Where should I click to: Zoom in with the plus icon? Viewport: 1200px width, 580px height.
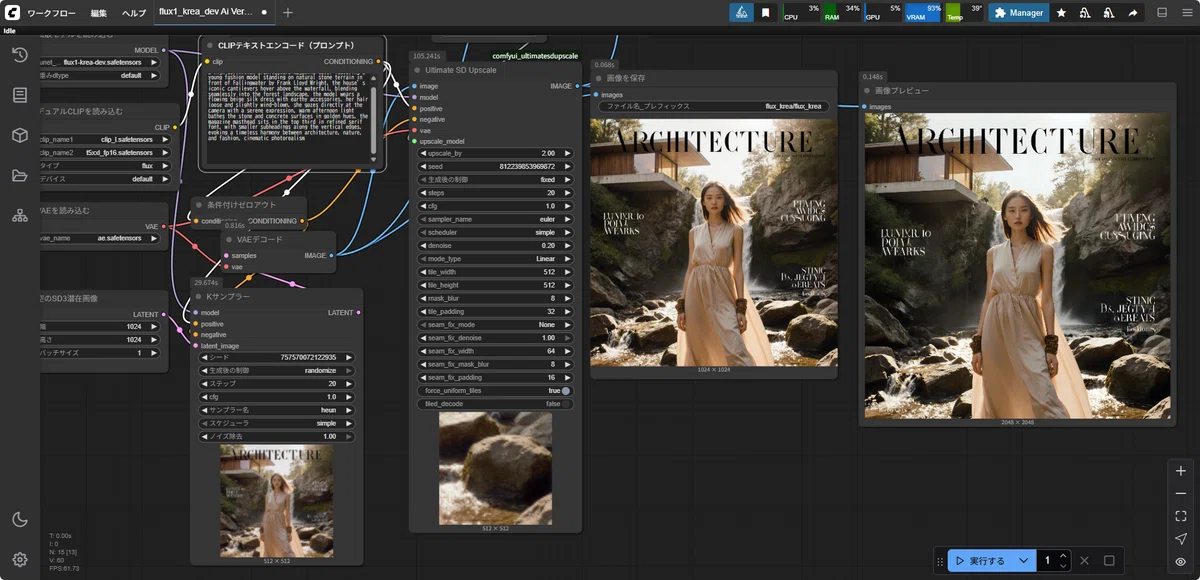[1181, 471]
